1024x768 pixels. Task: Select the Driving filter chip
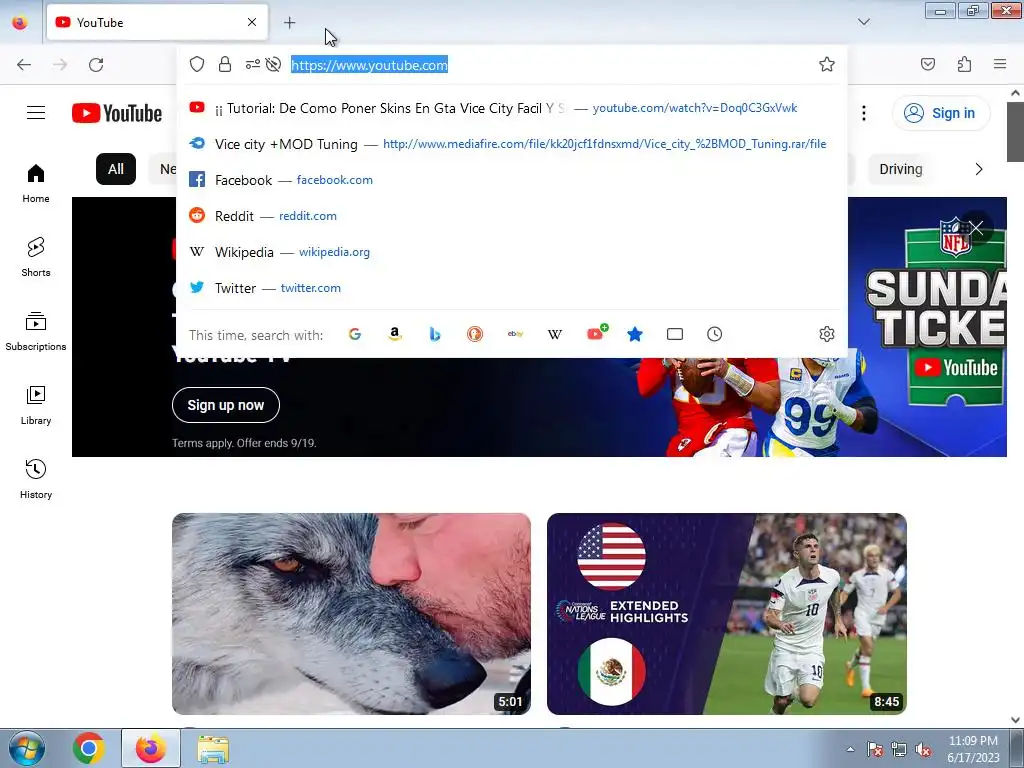pos(901,169)
